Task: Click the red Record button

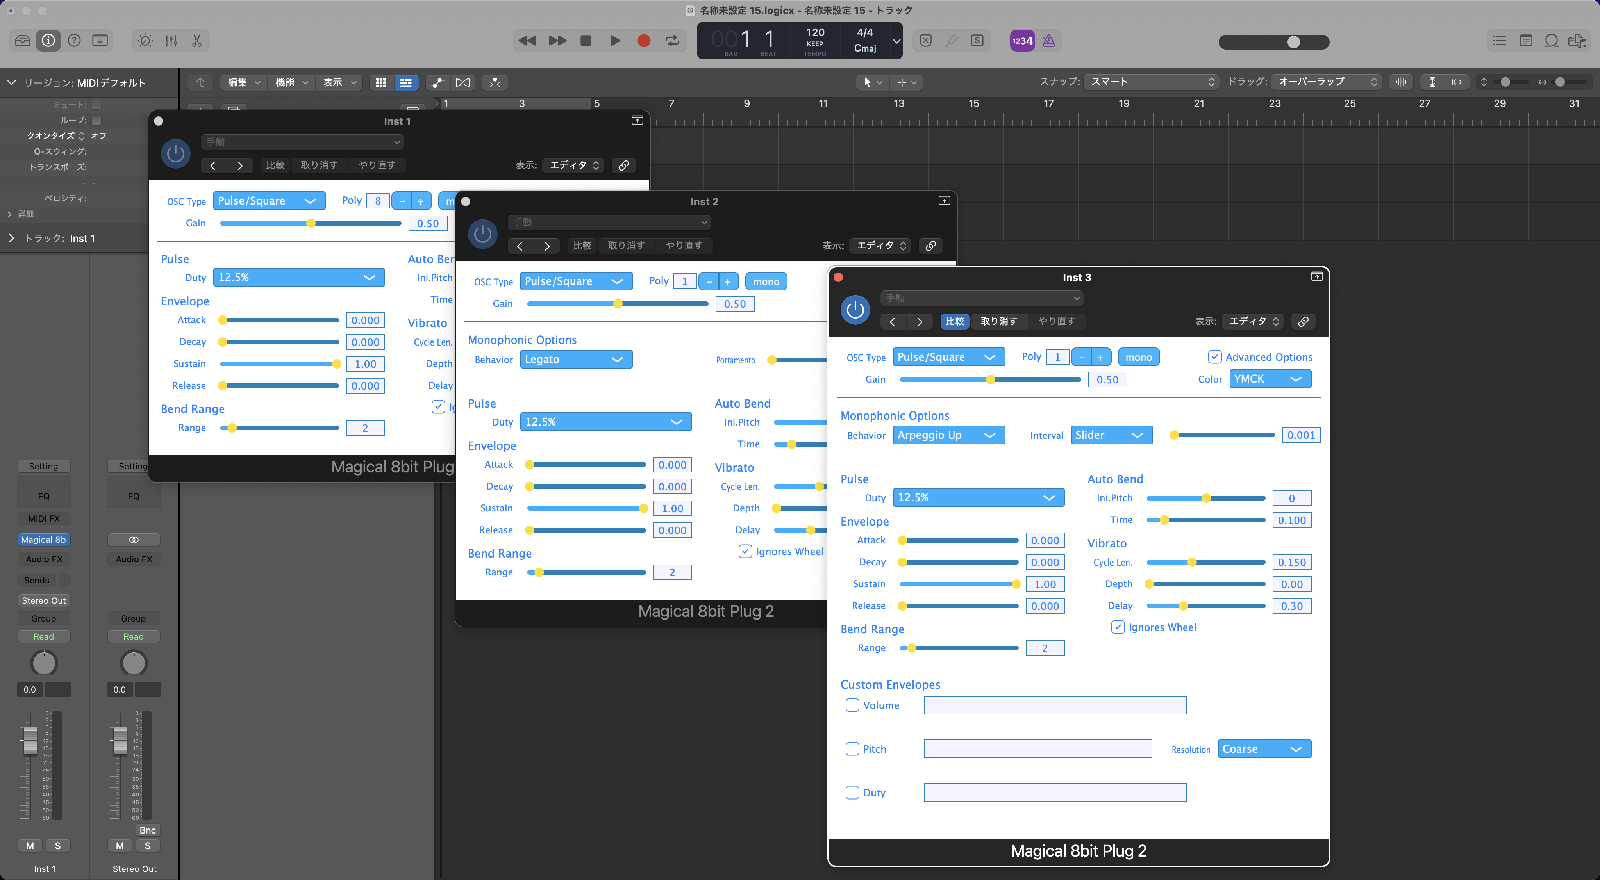Action: coord(644,41)
